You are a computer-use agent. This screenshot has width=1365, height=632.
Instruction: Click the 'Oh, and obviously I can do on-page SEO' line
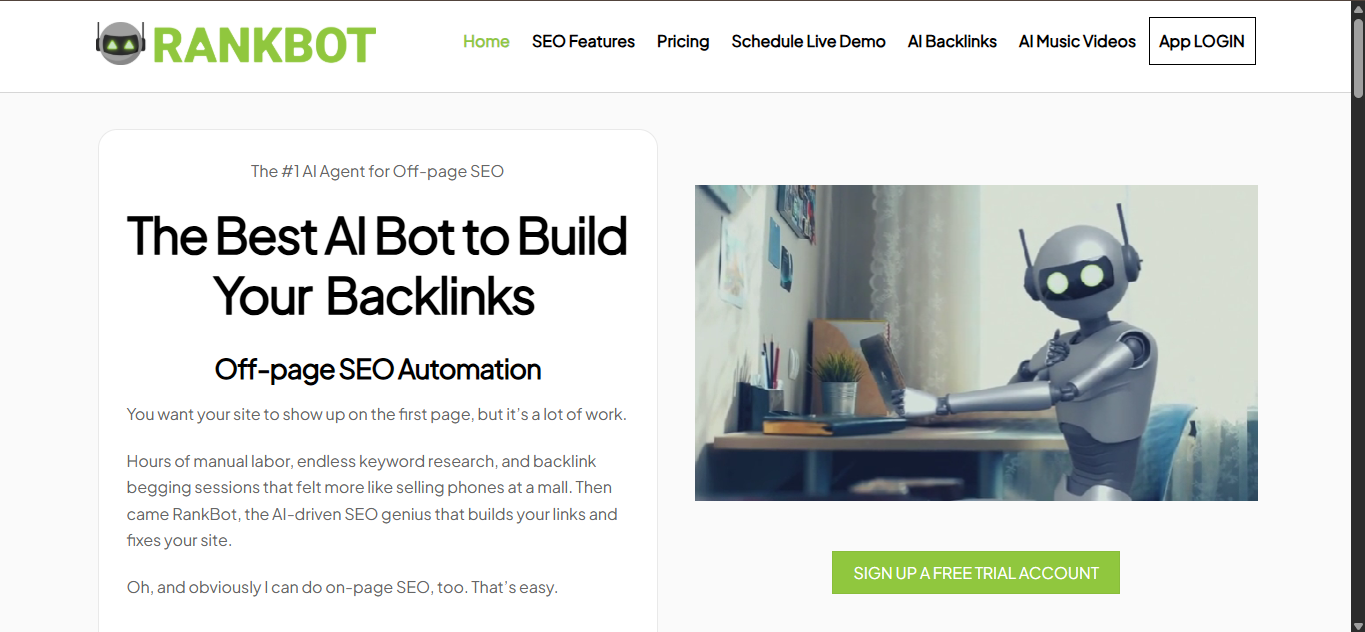(342, 587)
